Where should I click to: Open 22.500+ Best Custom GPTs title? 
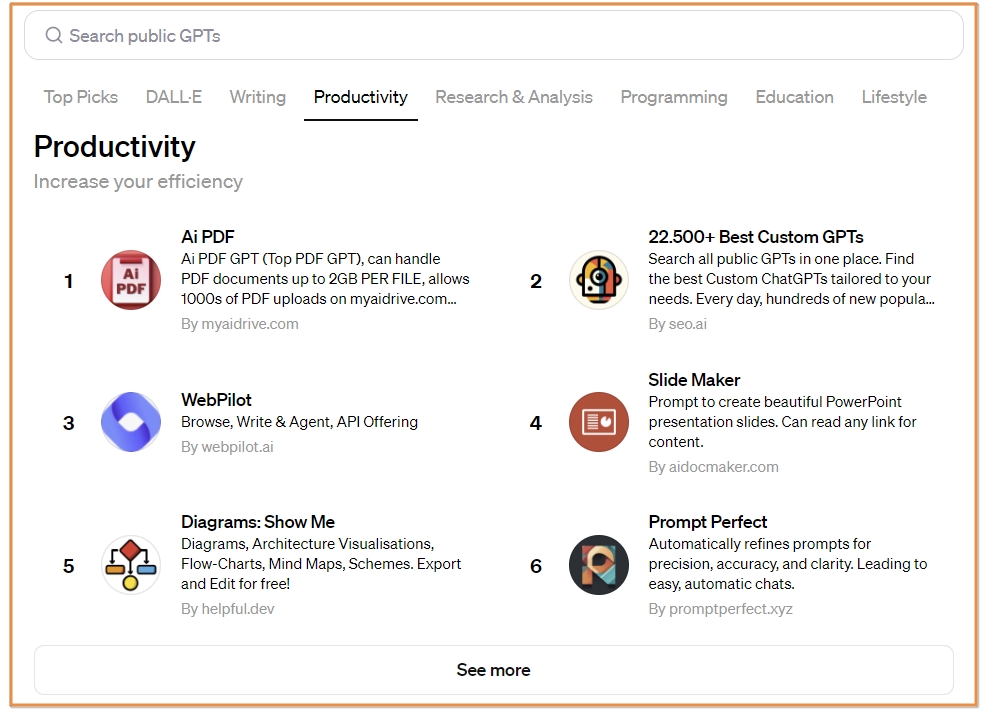click(x=756, y=237)
